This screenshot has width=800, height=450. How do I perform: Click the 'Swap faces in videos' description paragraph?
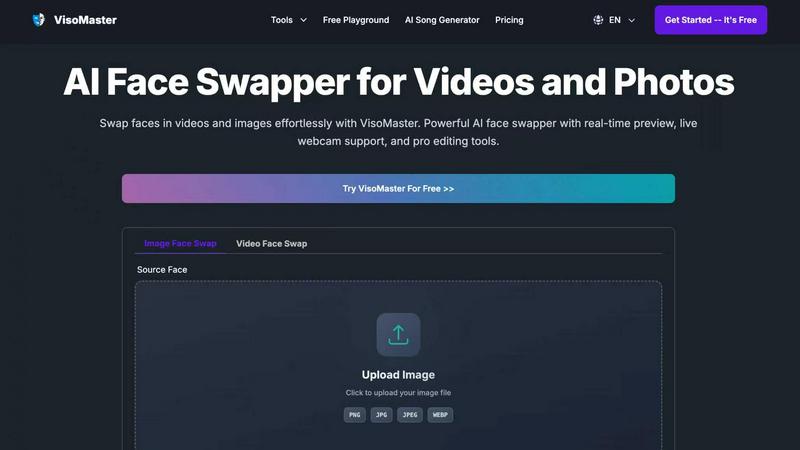point(398,132)
